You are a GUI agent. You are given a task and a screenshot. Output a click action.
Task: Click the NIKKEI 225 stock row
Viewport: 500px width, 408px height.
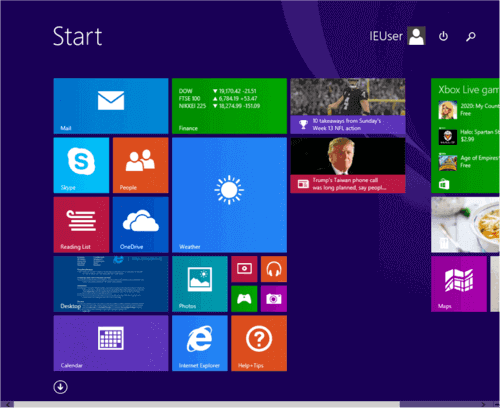[x=219, y=106]
